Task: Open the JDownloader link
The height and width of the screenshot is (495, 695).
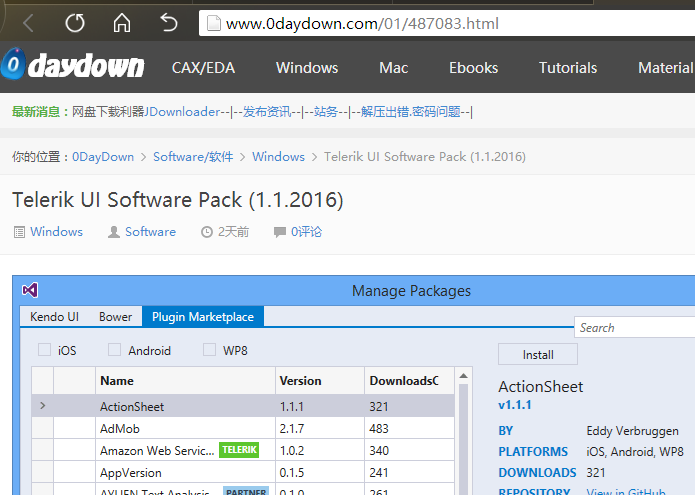Action: point(182,112)
